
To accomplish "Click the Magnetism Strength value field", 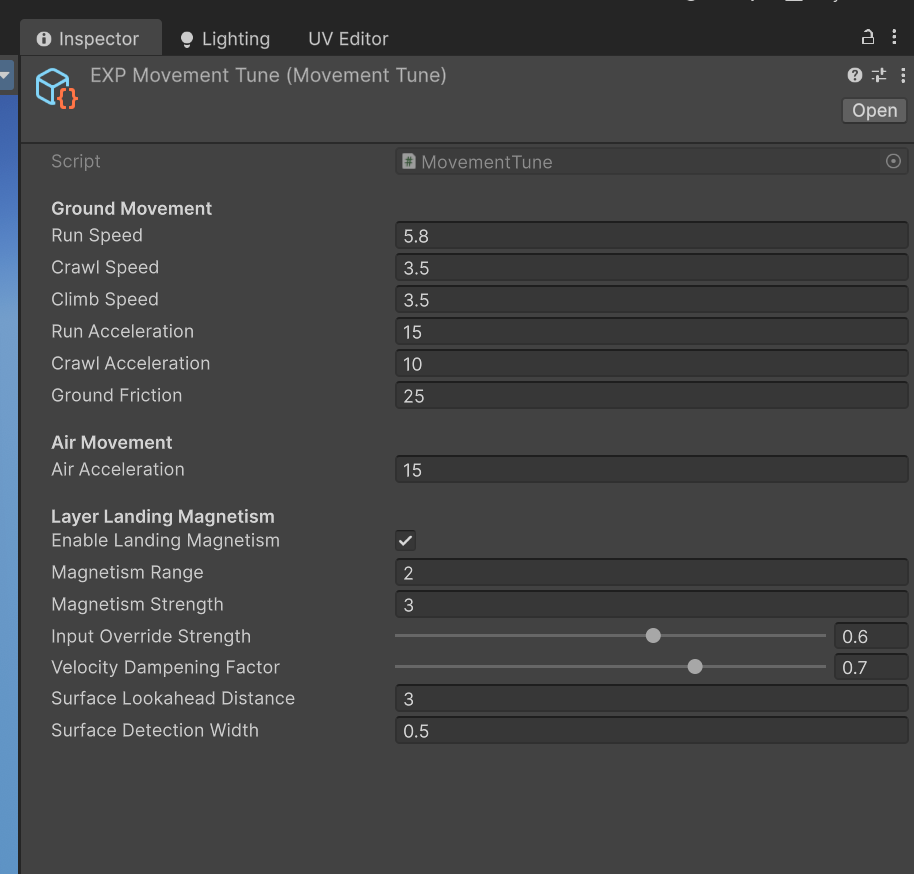I will pyautogui.click(x=652, y=605).
